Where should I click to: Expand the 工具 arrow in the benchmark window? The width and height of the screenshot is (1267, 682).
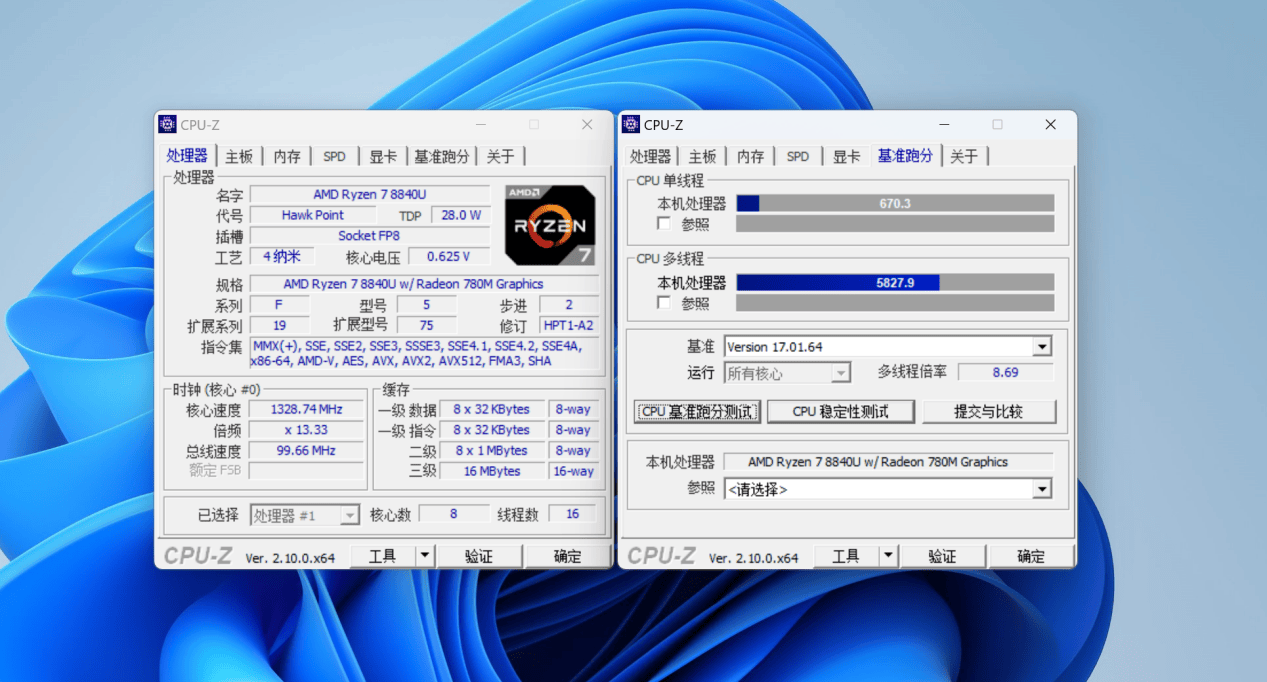(x=889, y=556)
